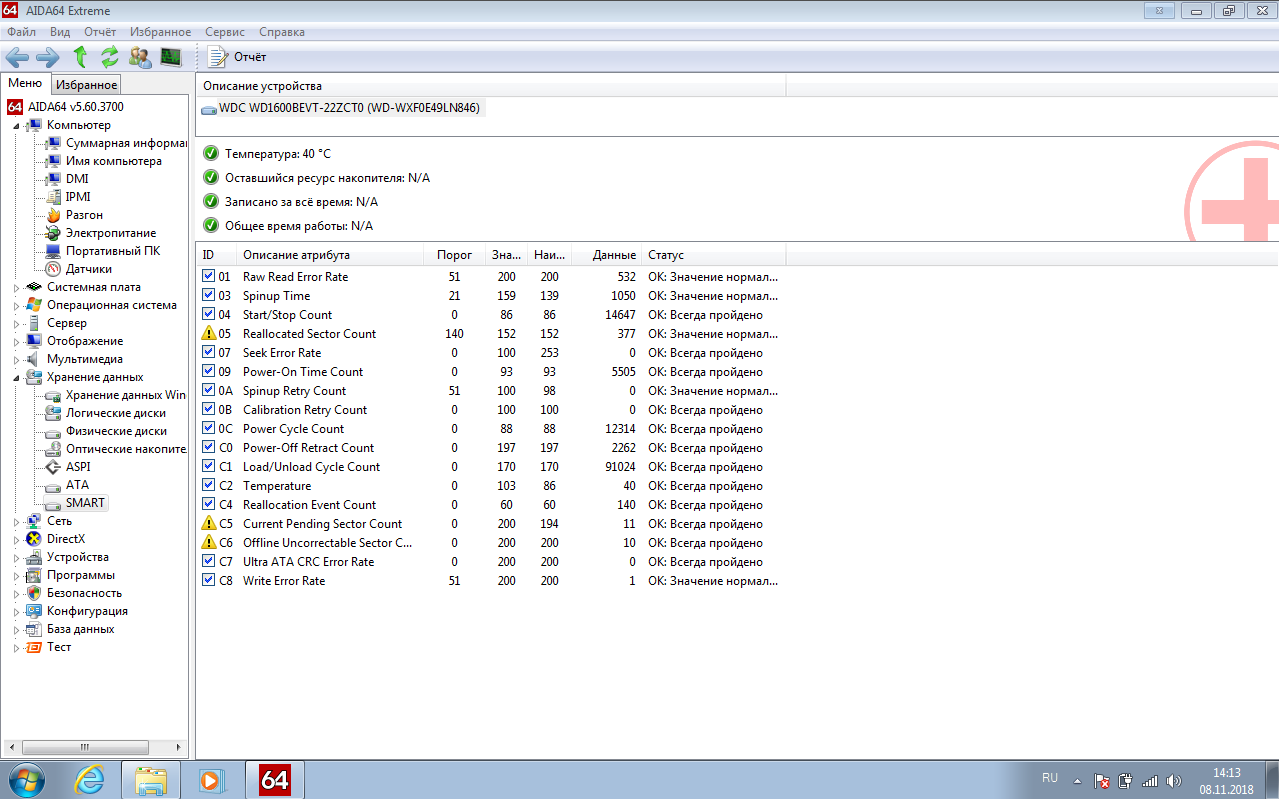The height and width of the screenshot is (799, 1279).
Task: Toggle Spinup Retry Count checkbox
Action: click(x=209, y=390)
